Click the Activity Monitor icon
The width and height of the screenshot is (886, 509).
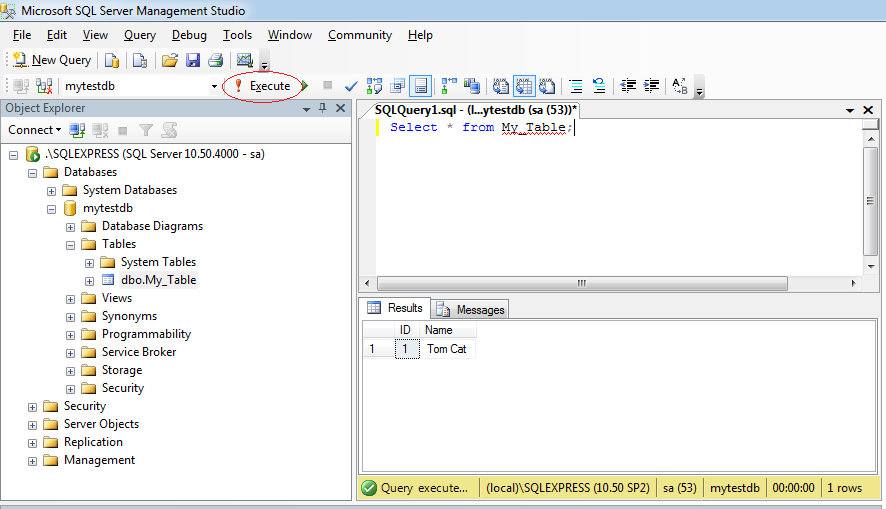(244, 60)
